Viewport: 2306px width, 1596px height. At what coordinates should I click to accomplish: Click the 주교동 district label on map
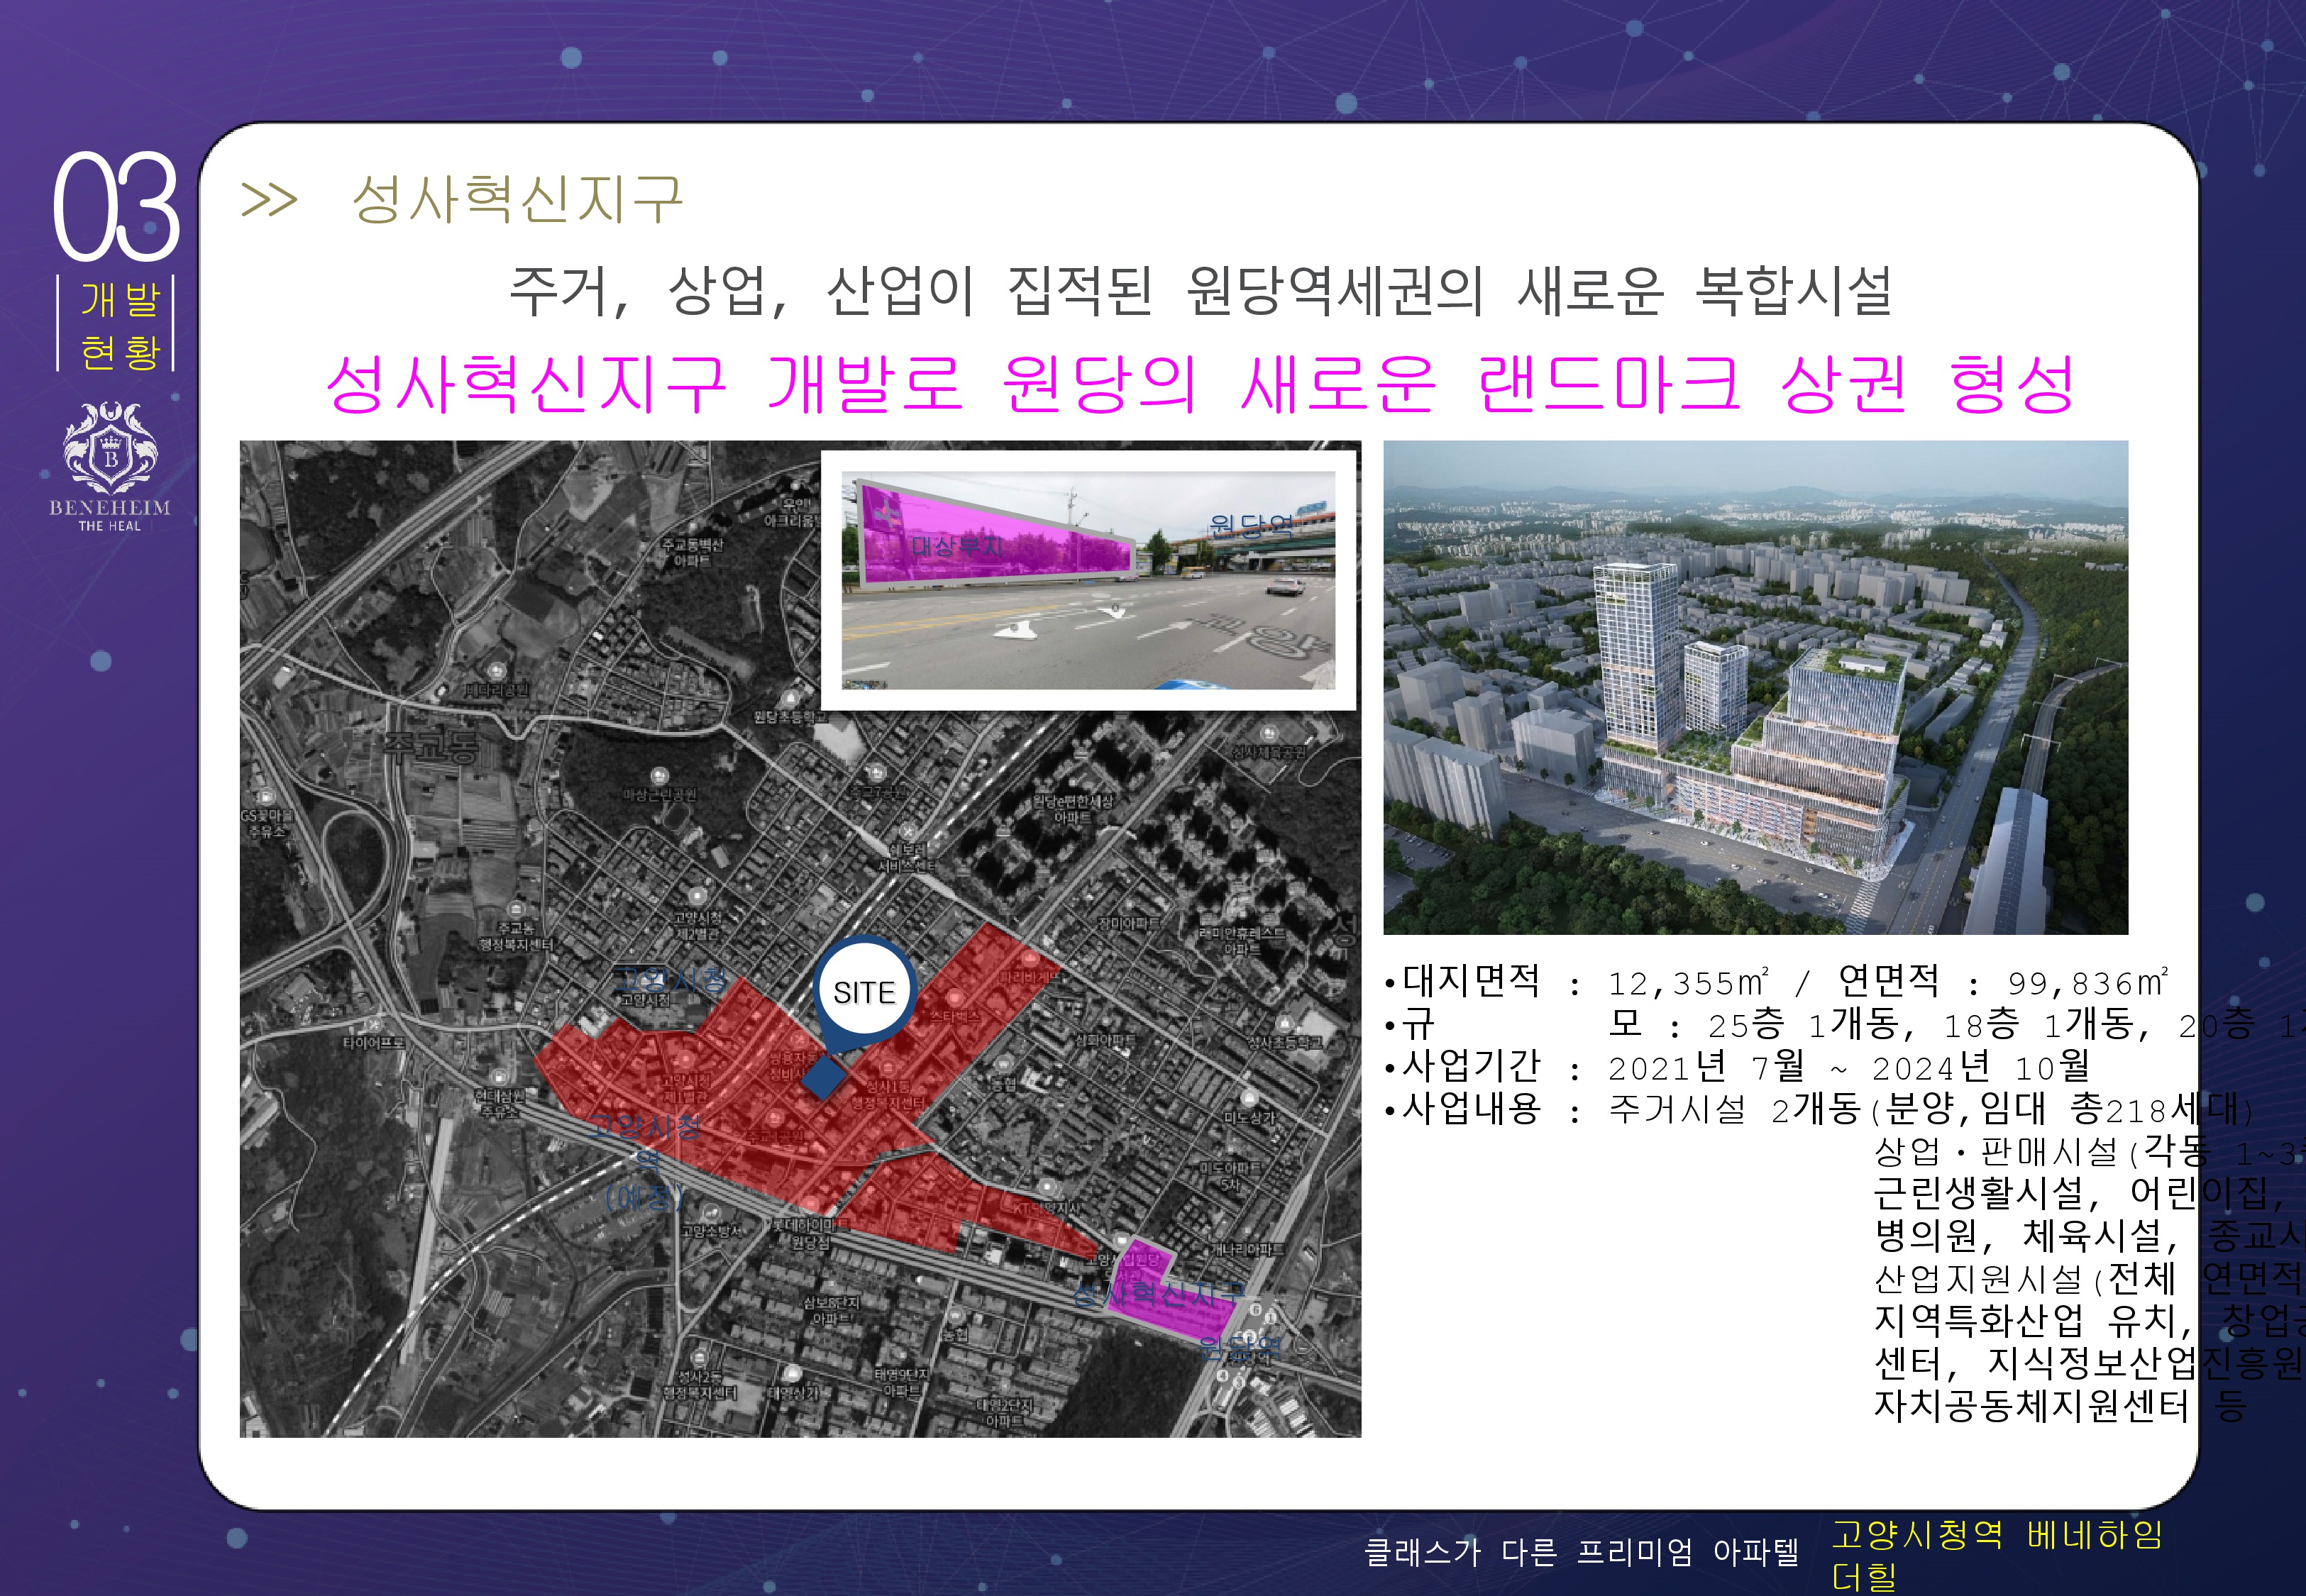(432, 745)
